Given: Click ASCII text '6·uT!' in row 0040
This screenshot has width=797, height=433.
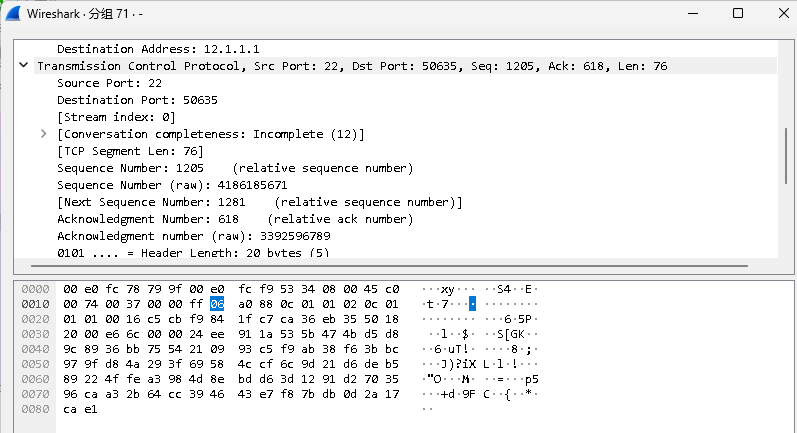Looking at the screenshot, I should pos(451,349).
